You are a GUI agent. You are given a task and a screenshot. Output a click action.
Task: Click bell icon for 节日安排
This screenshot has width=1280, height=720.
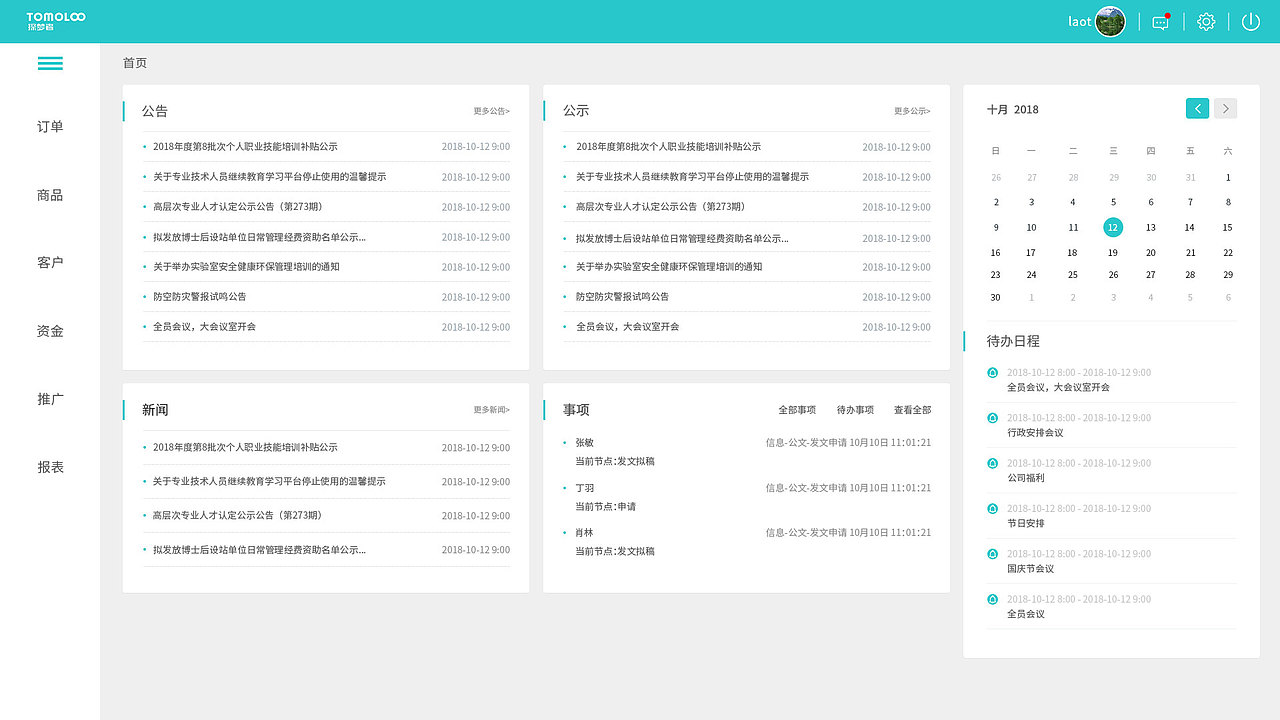[992, 508]
